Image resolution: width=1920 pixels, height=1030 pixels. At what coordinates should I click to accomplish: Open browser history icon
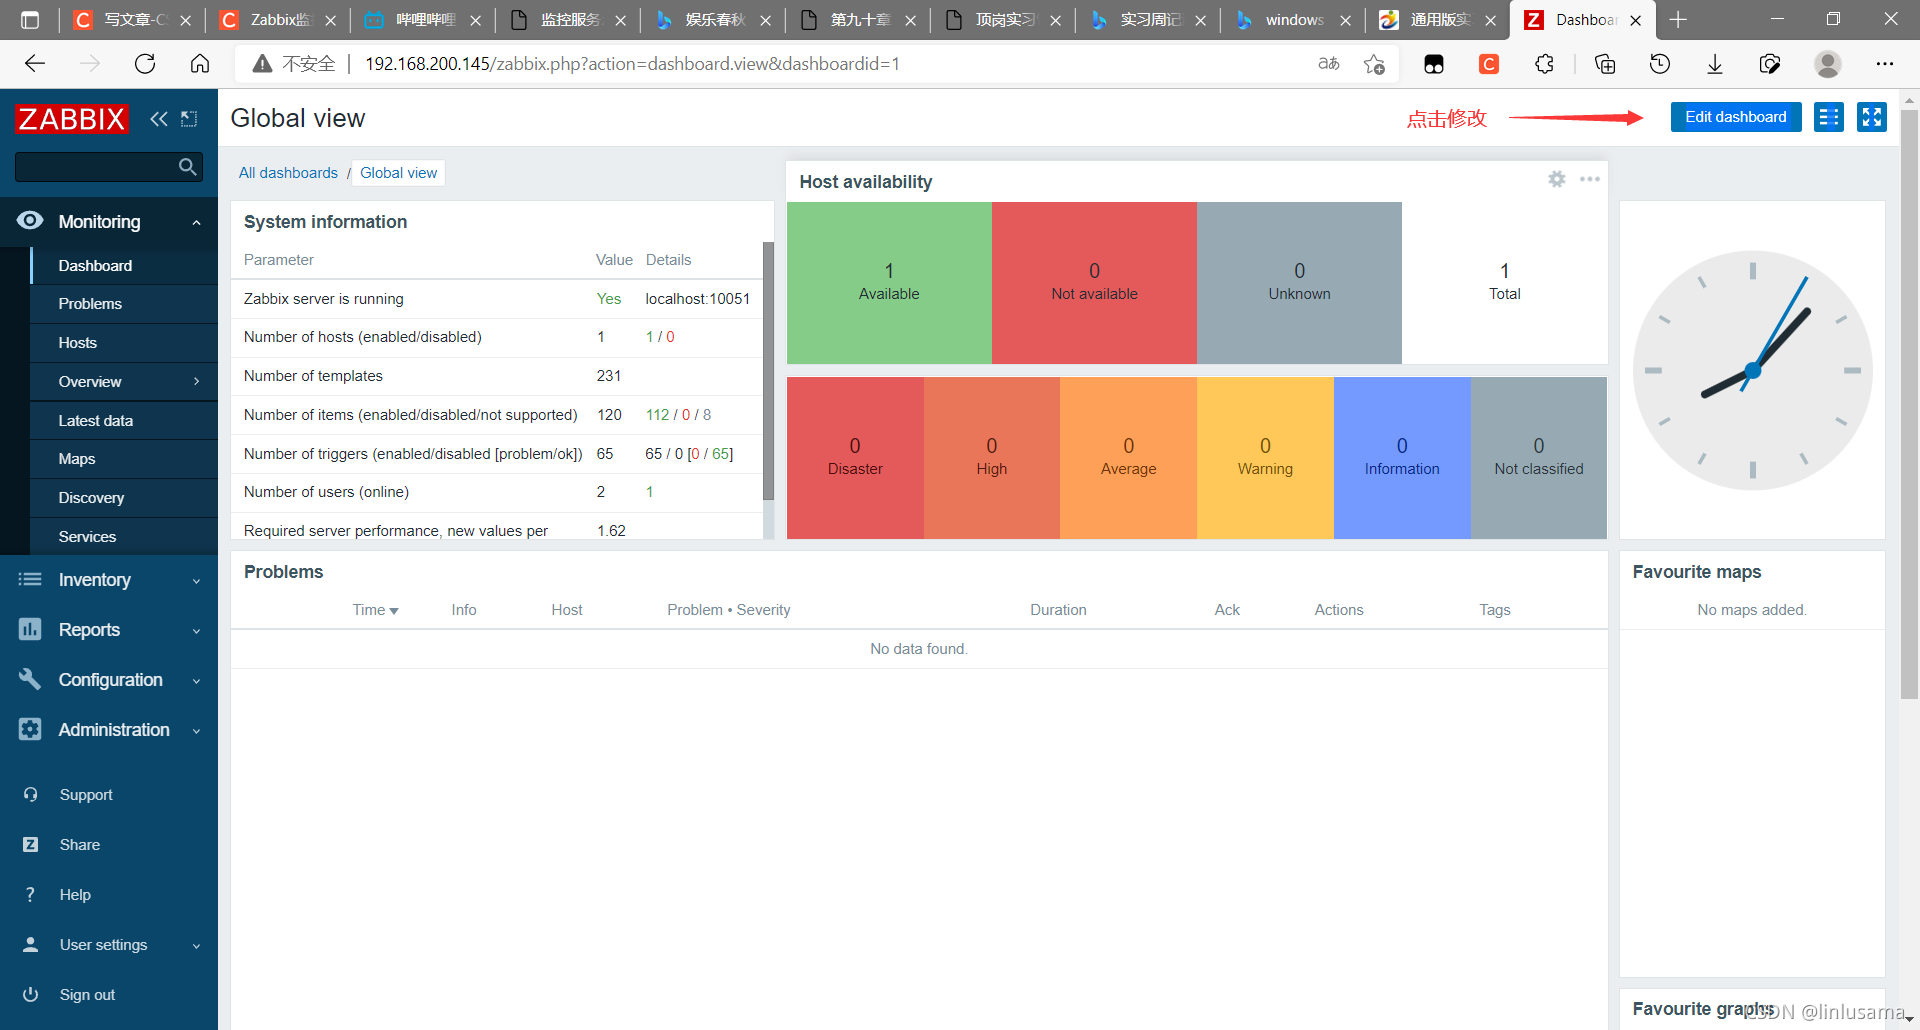coord(1660,64)
